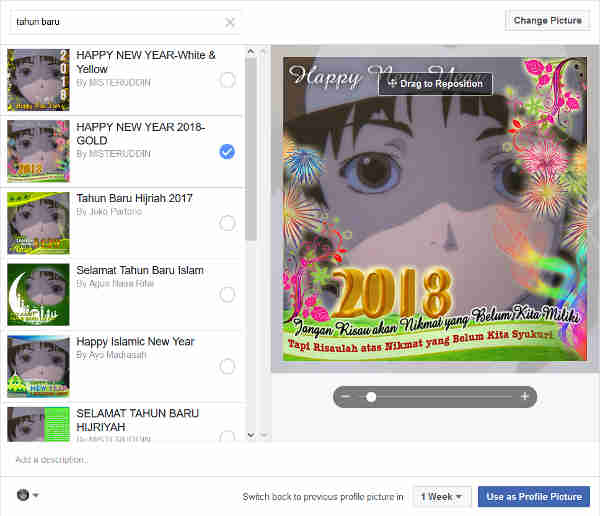The height and width of the screenshot is (516, 600).
Task: Click the Drag to Reposition overlay label
Action: (435, 83)
